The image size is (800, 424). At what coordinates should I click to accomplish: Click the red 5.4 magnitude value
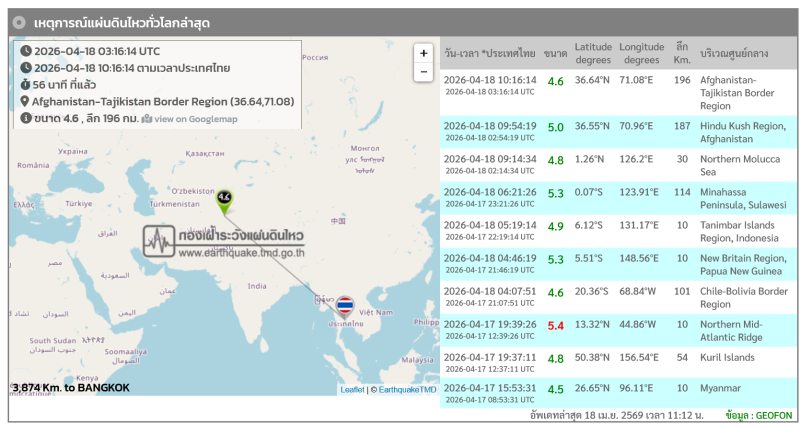[555, 326]
